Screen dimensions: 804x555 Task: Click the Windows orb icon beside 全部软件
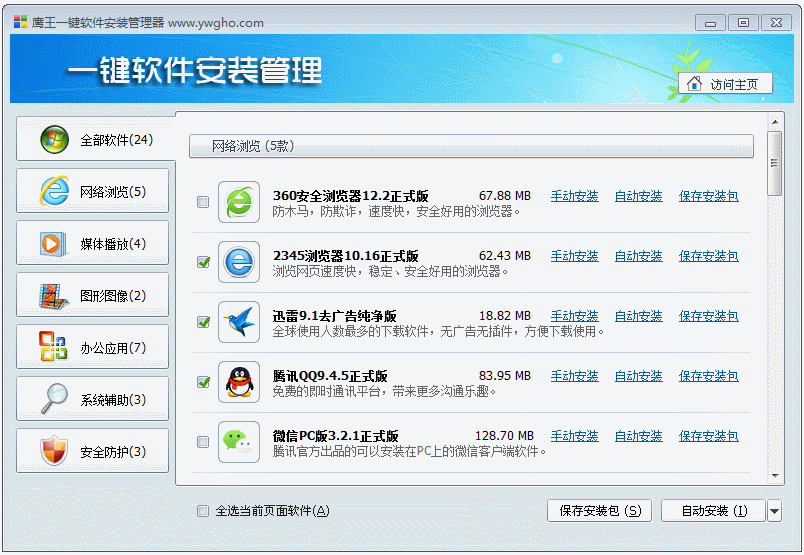[x=54, y=140]
